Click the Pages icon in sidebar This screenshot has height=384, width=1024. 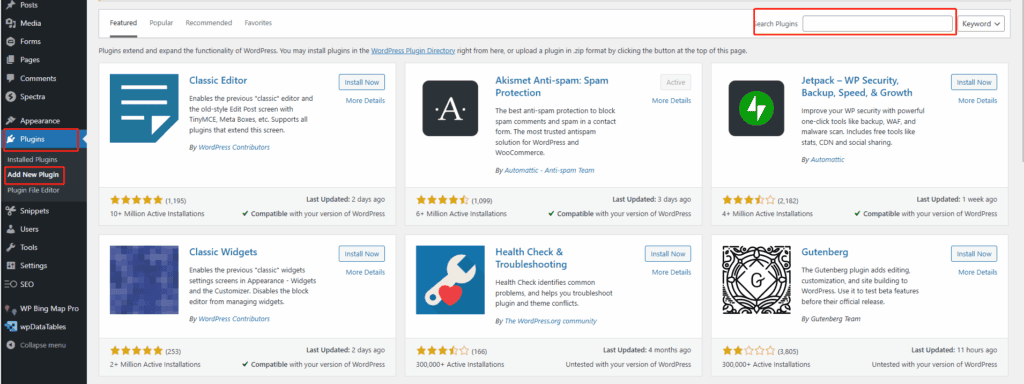coord(10,60)
